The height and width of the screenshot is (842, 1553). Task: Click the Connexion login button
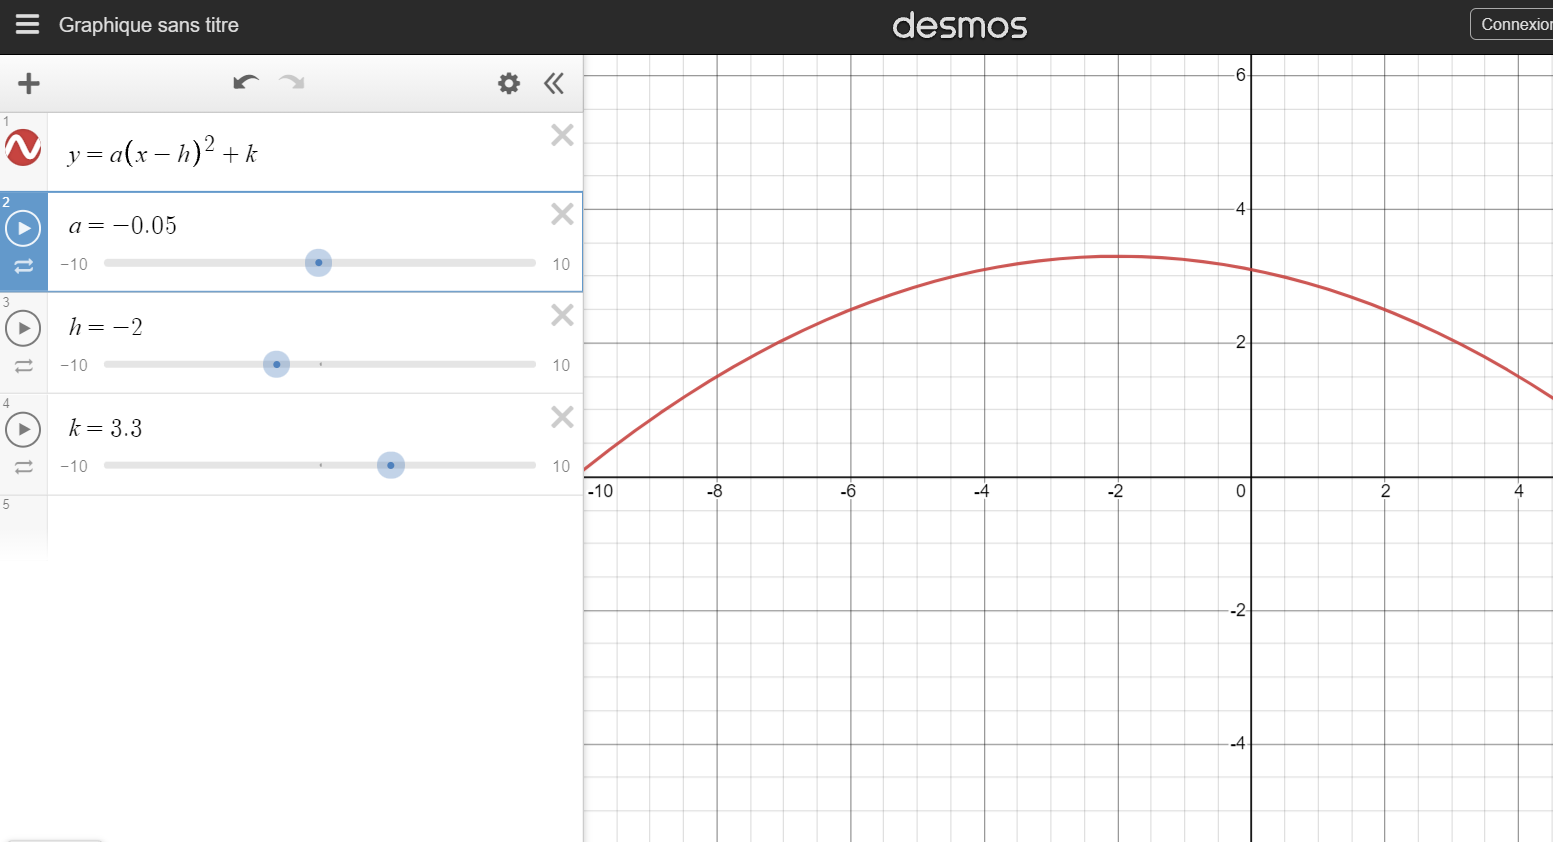(x=1514, y=25)
